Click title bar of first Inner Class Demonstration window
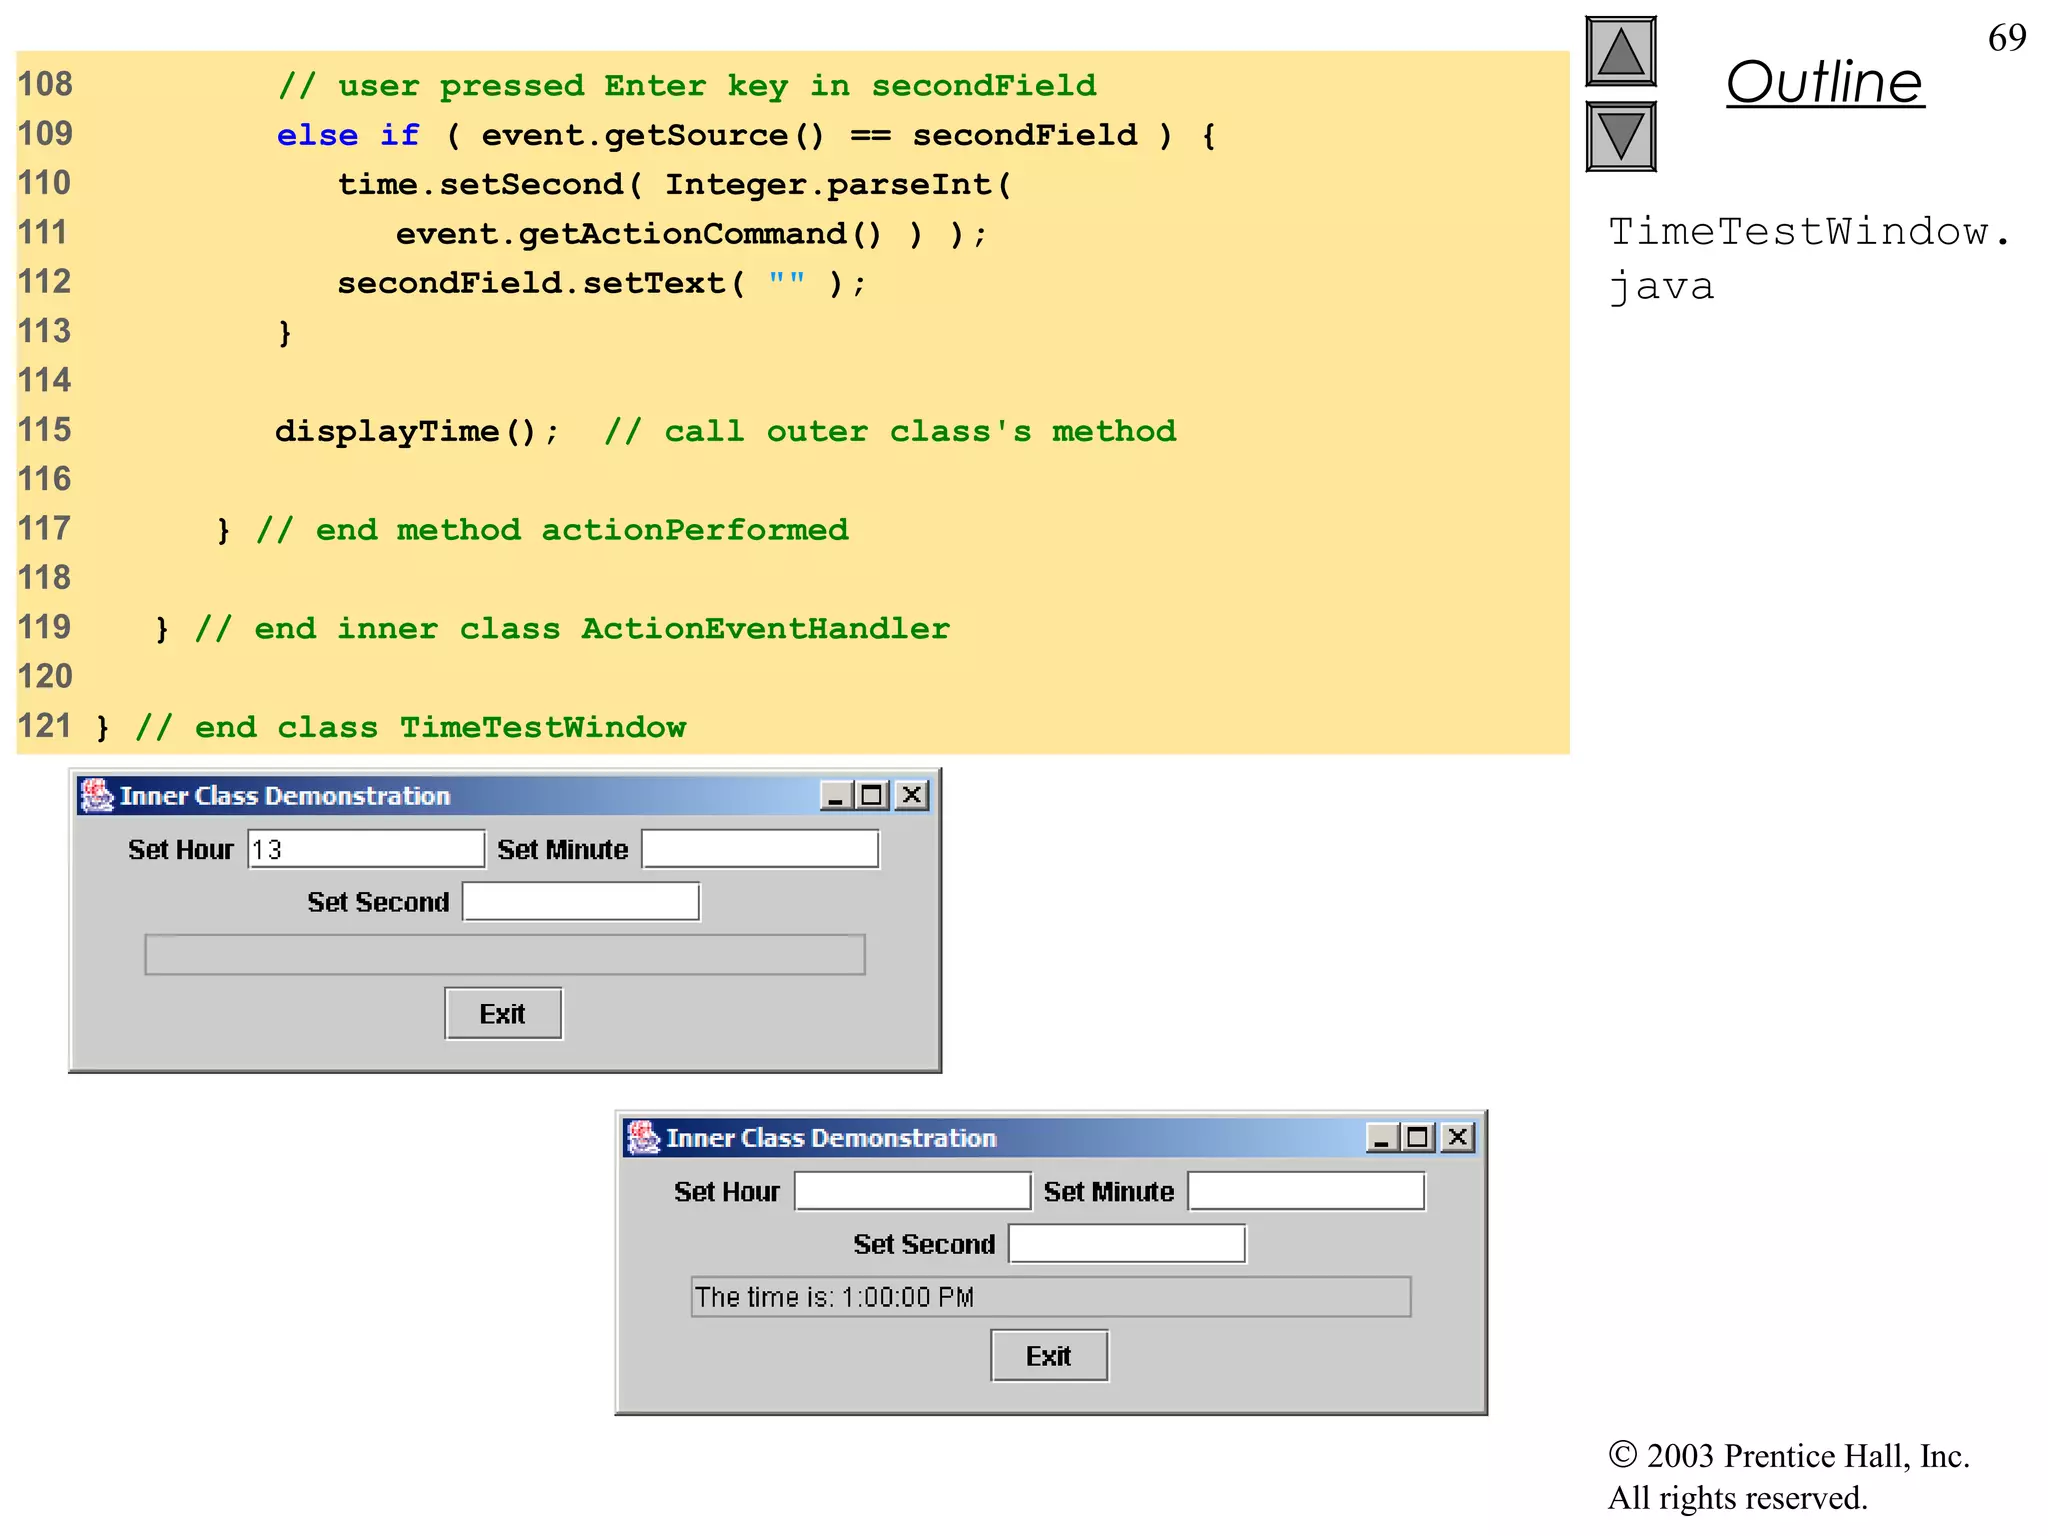The width and height of the screenshot is (2048, 1536). tap(505, 795)
